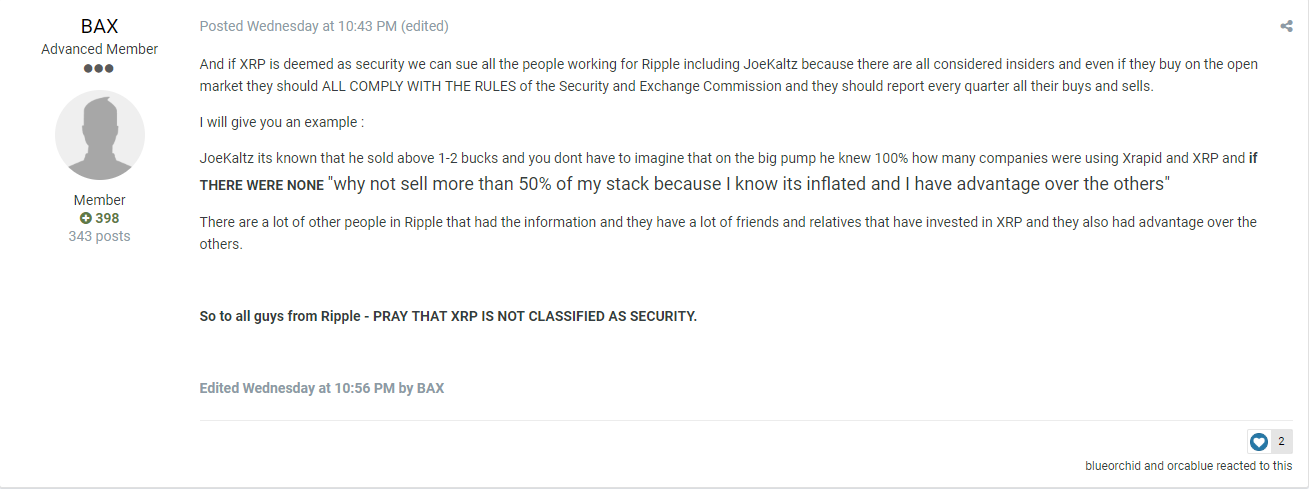Image resolution: width=1309 pixels, height=489 pixels.
Task: Click the green plus reputation icon
Action: (86, 218)
